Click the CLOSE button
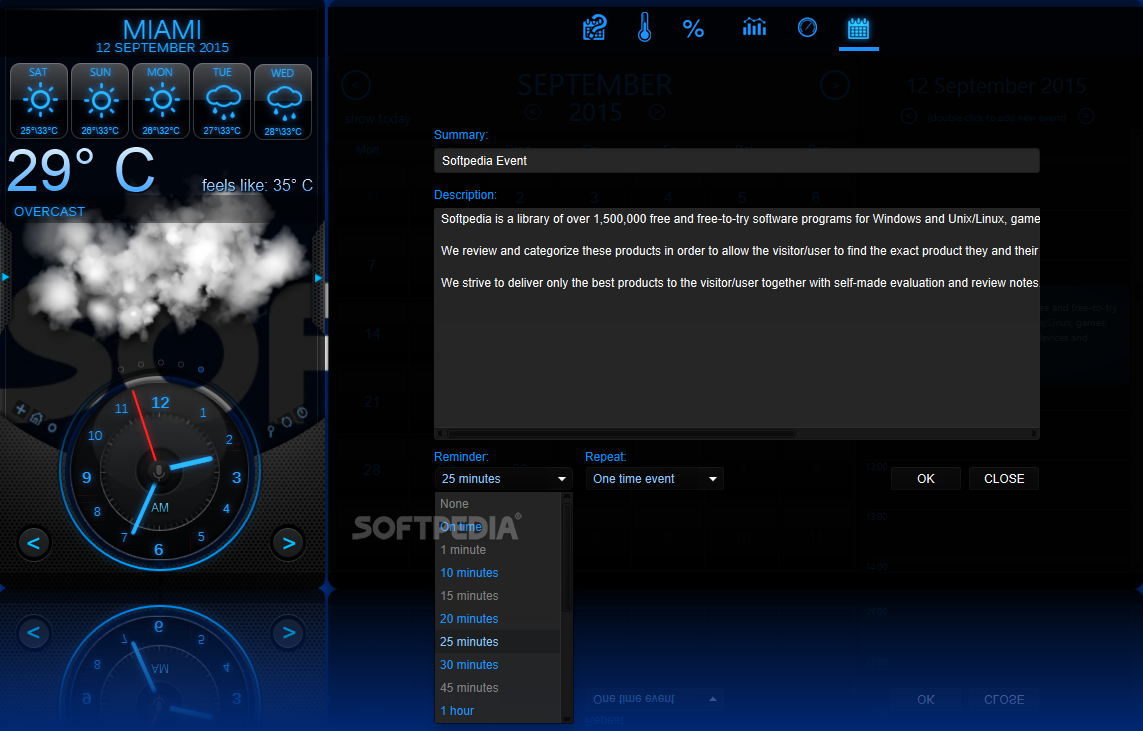1143x731 pixels. pos(1004,479)
